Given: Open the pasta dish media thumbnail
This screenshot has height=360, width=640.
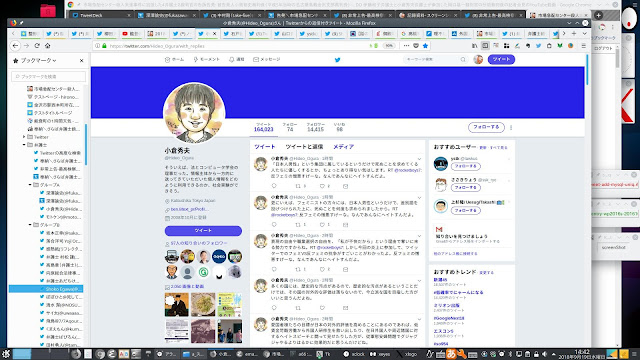Looking at the screenshot, I should 203,304.
